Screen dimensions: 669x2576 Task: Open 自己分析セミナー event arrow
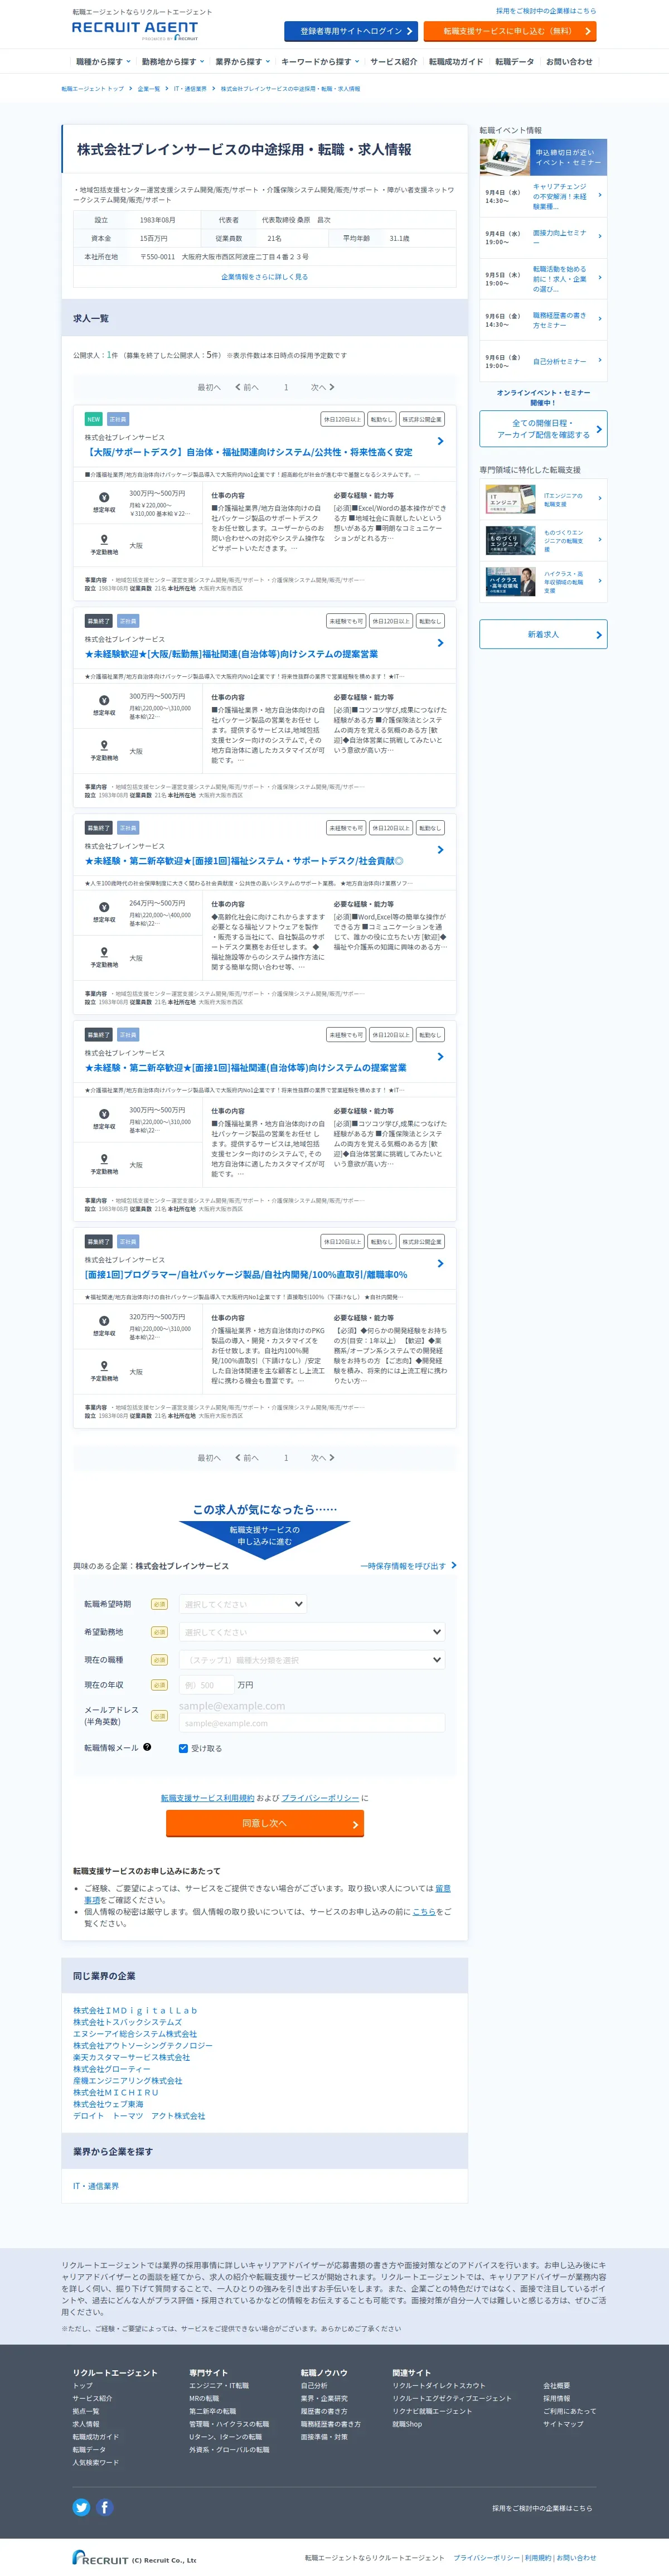coord(599,361)
